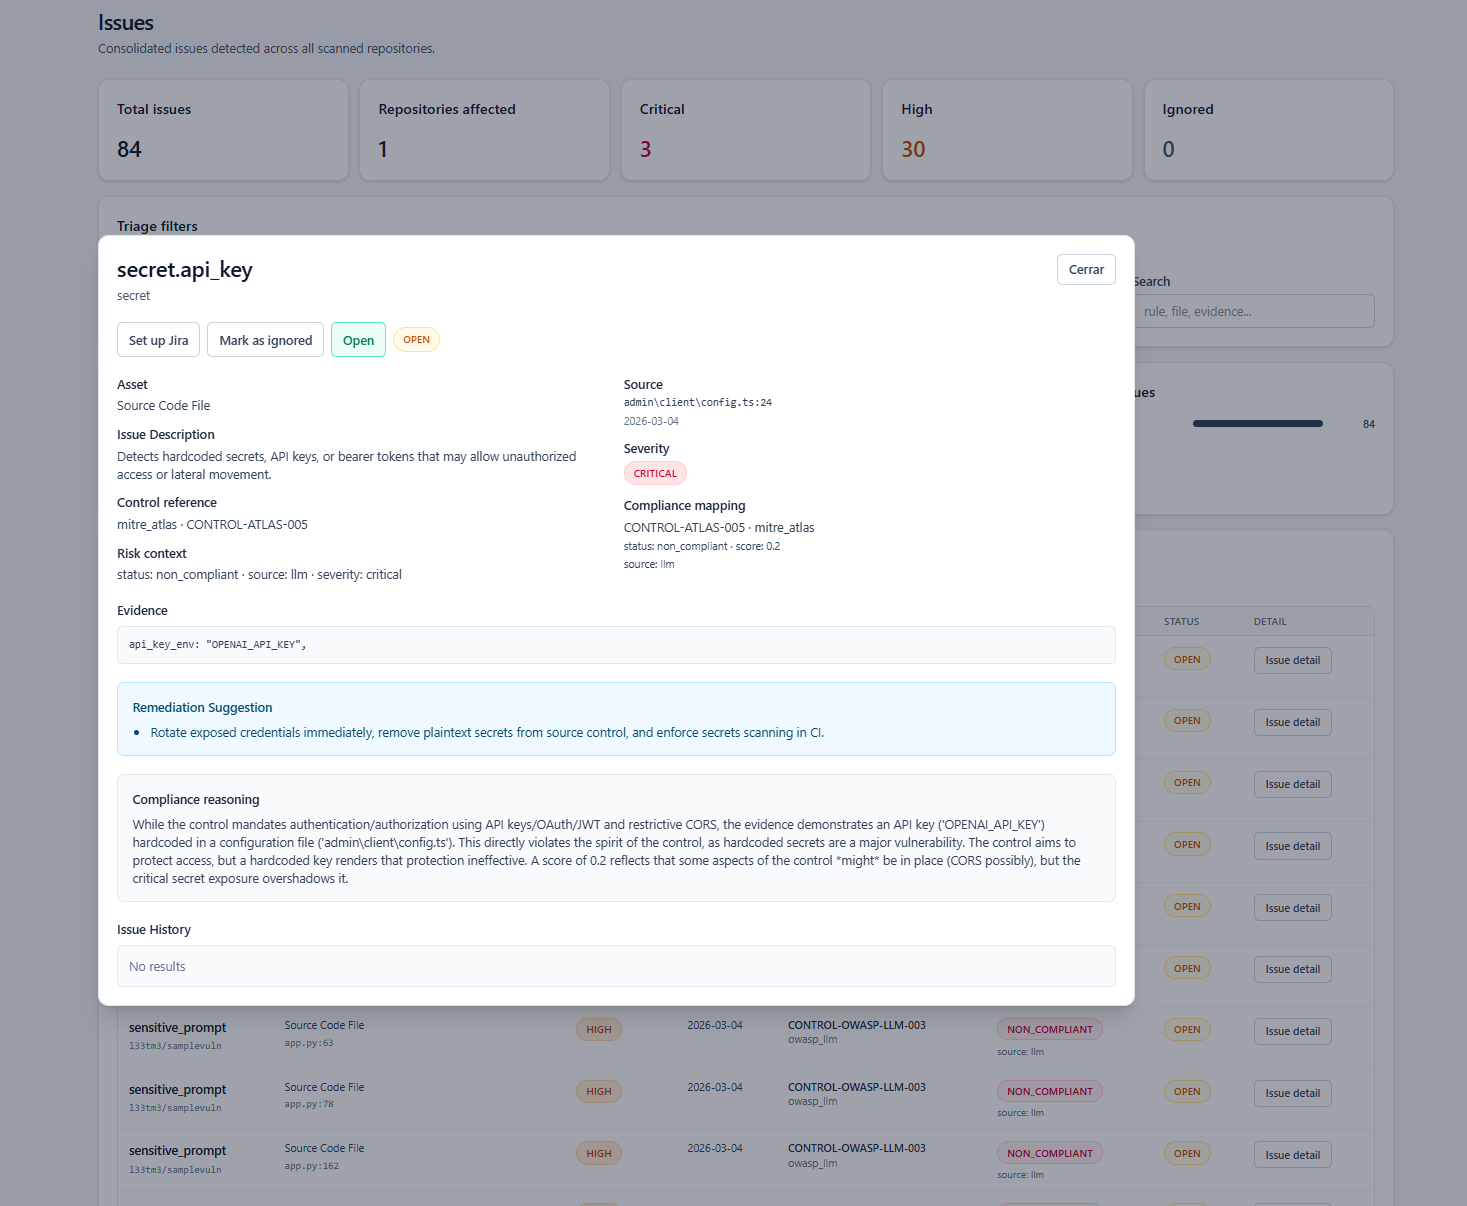Select the Repositories affected summary card

[x=484, y=130]
